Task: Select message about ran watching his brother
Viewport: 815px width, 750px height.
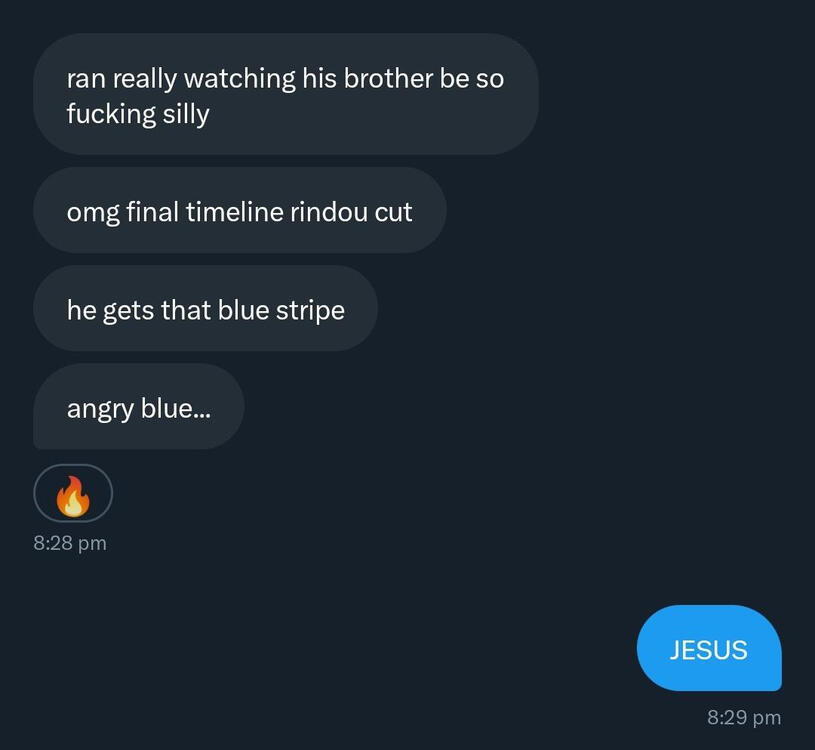Action: pyautogui.click(x=286, y=94)
